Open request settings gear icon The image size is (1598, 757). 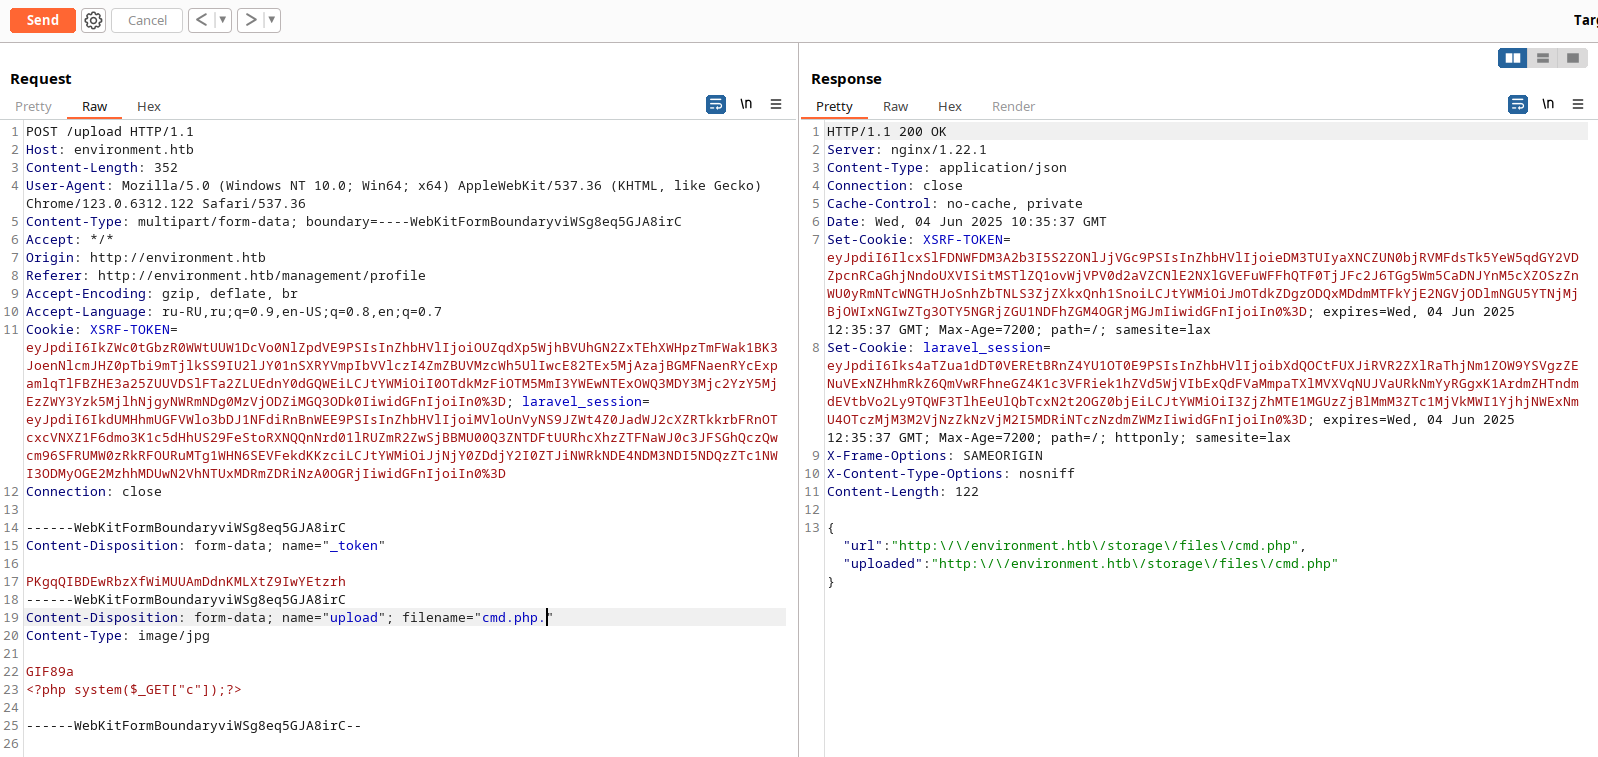point(93,20)
